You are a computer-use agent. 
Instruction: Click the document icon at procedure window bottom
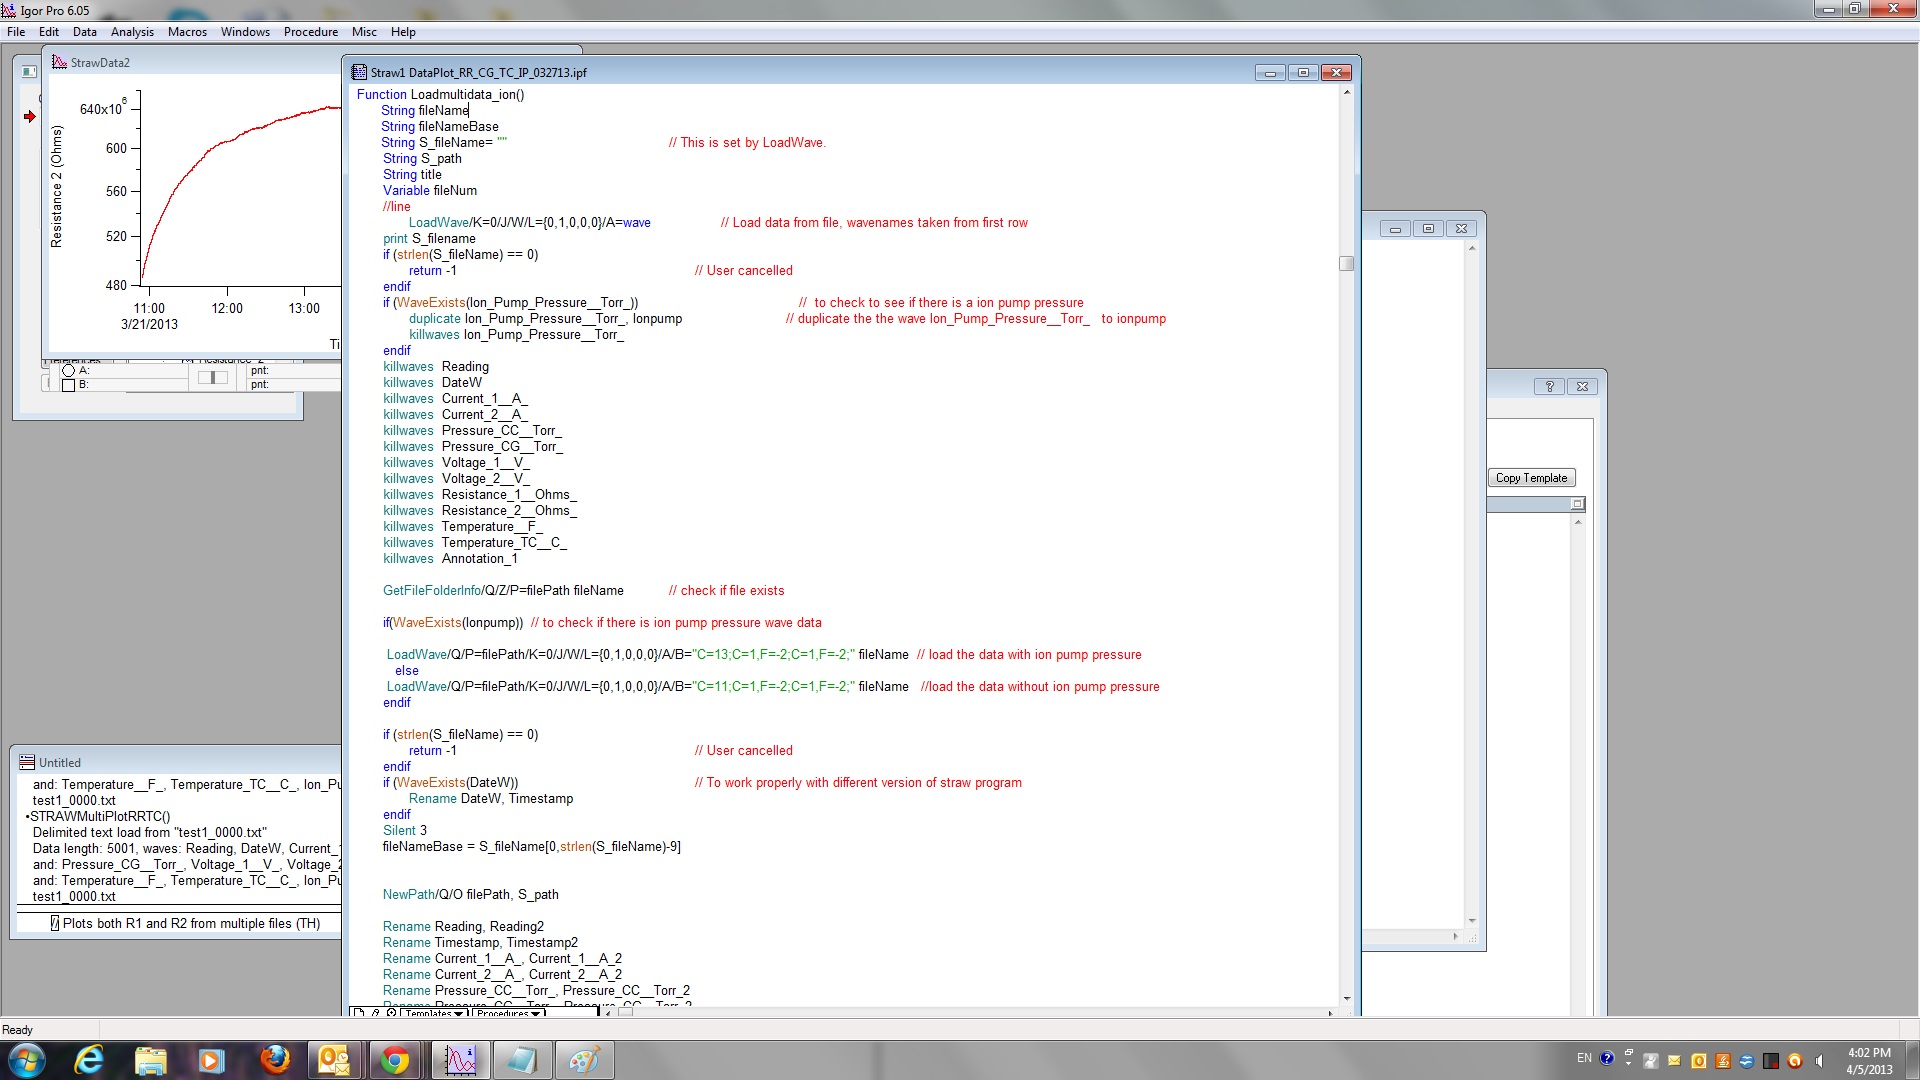coord(358,1013)
